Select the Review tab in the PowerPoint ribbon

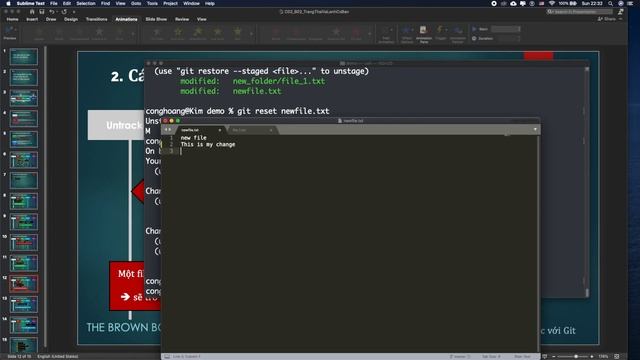tap(182, 19)
